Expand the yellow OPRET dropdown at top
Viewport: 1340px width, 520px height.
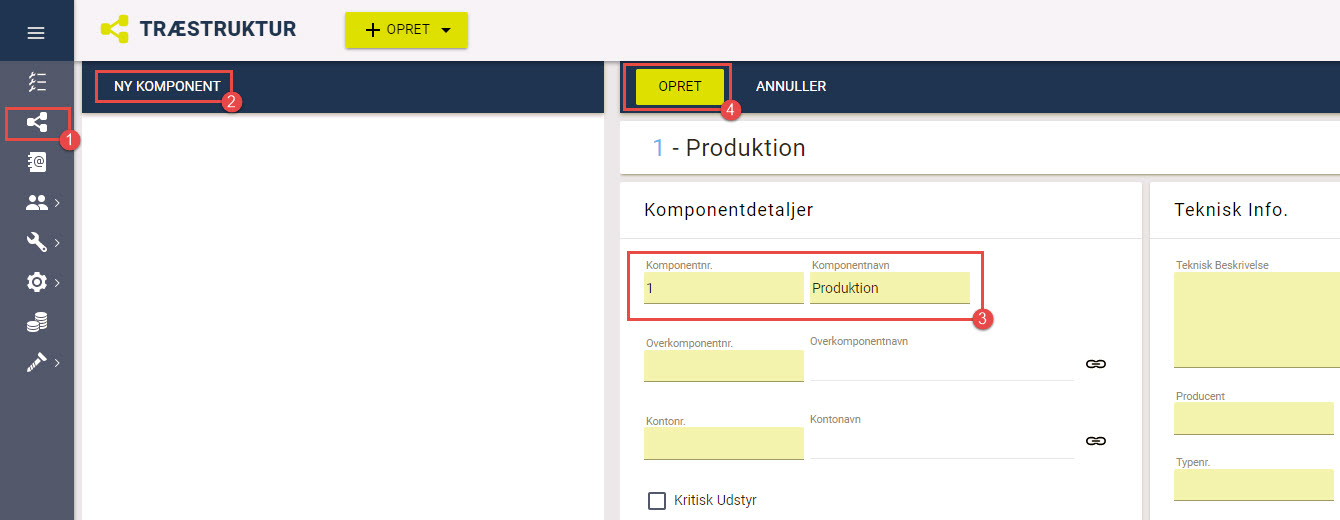click(x=406, y=30)
